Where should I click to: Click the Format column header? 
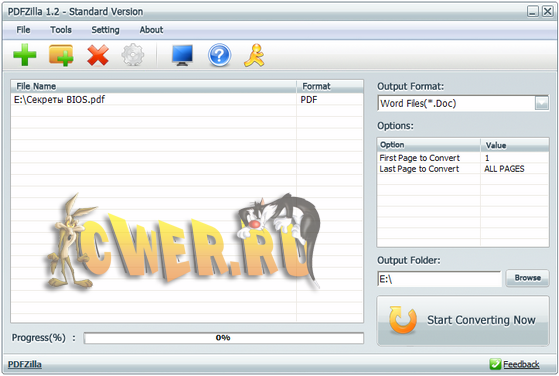coord(330,86)
